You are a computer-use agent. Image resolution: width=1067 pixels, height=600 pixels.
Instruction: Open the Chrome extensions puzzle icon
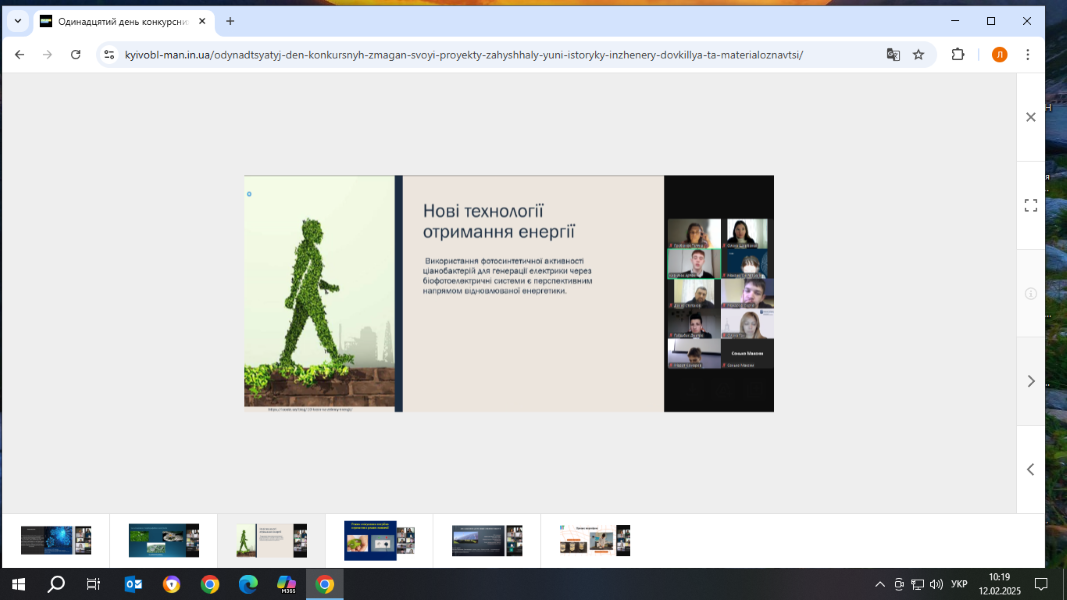(958, 55)
